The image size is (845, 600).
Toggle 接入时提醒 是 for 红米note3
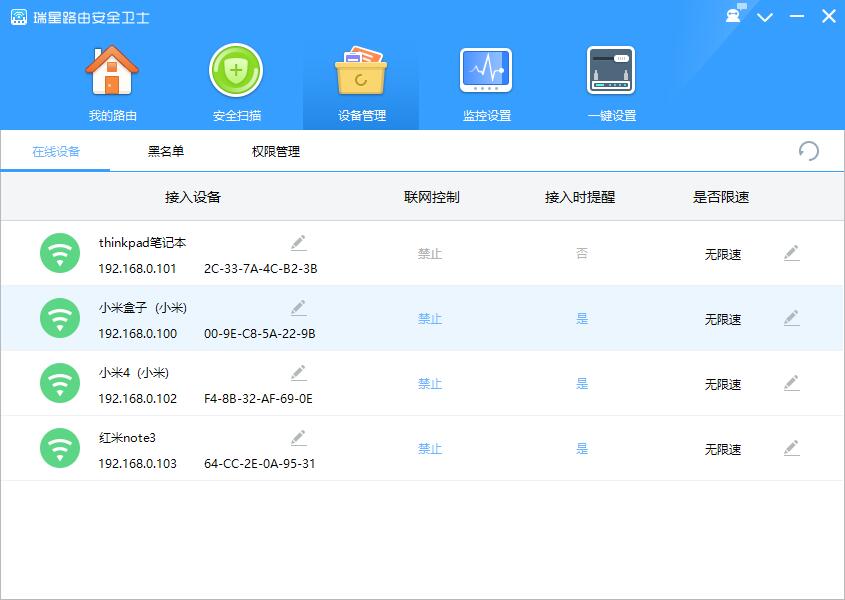point(582,449)
